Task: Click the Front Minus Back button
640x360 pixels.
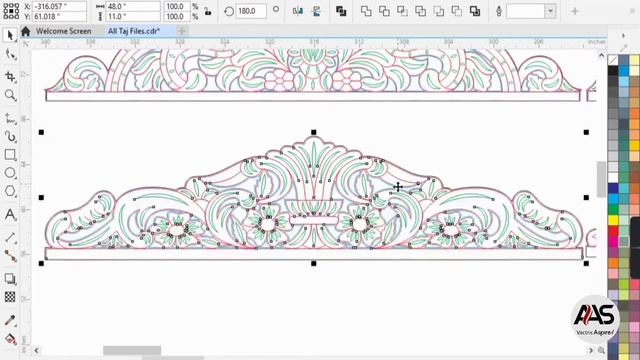Action: click(439, 11)
